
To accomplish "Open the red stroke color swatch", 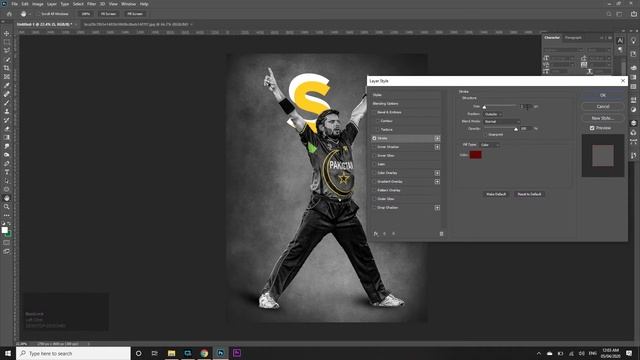I will 476,155.
